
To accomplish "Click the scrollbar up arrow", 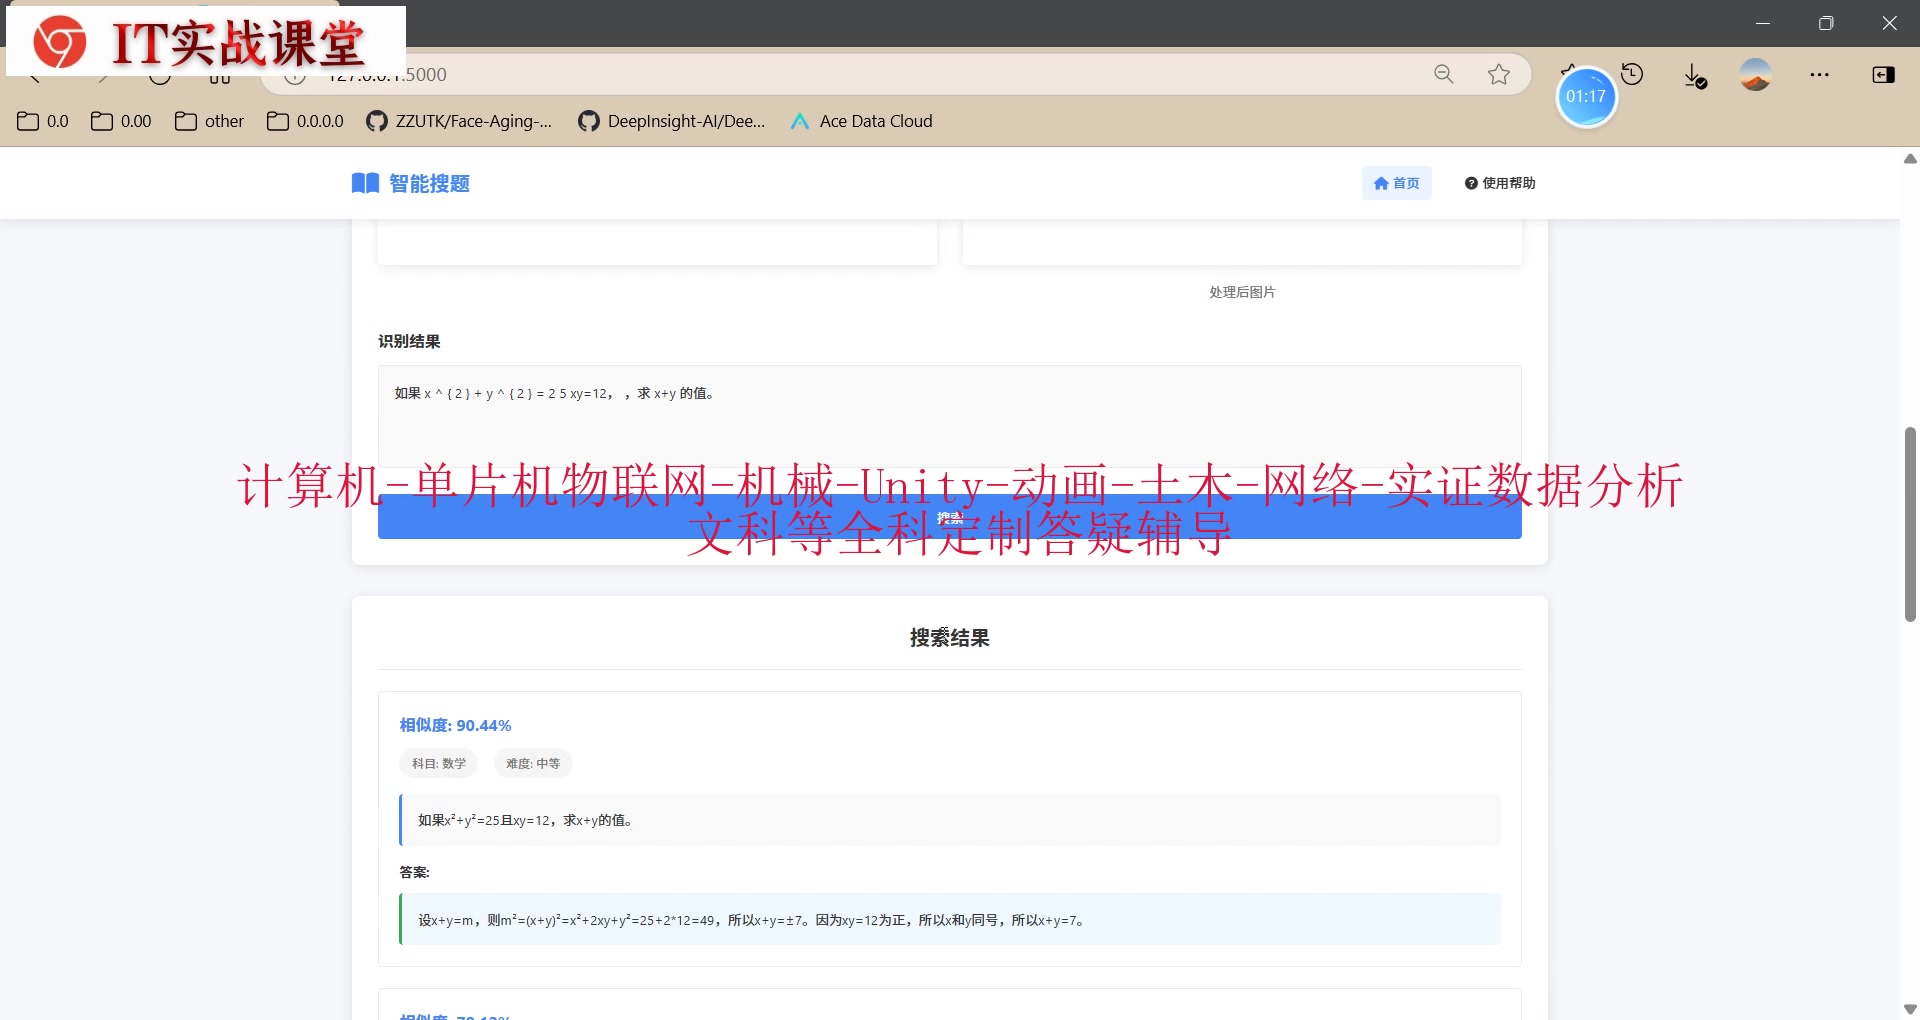I will (x=1910, y=159).
